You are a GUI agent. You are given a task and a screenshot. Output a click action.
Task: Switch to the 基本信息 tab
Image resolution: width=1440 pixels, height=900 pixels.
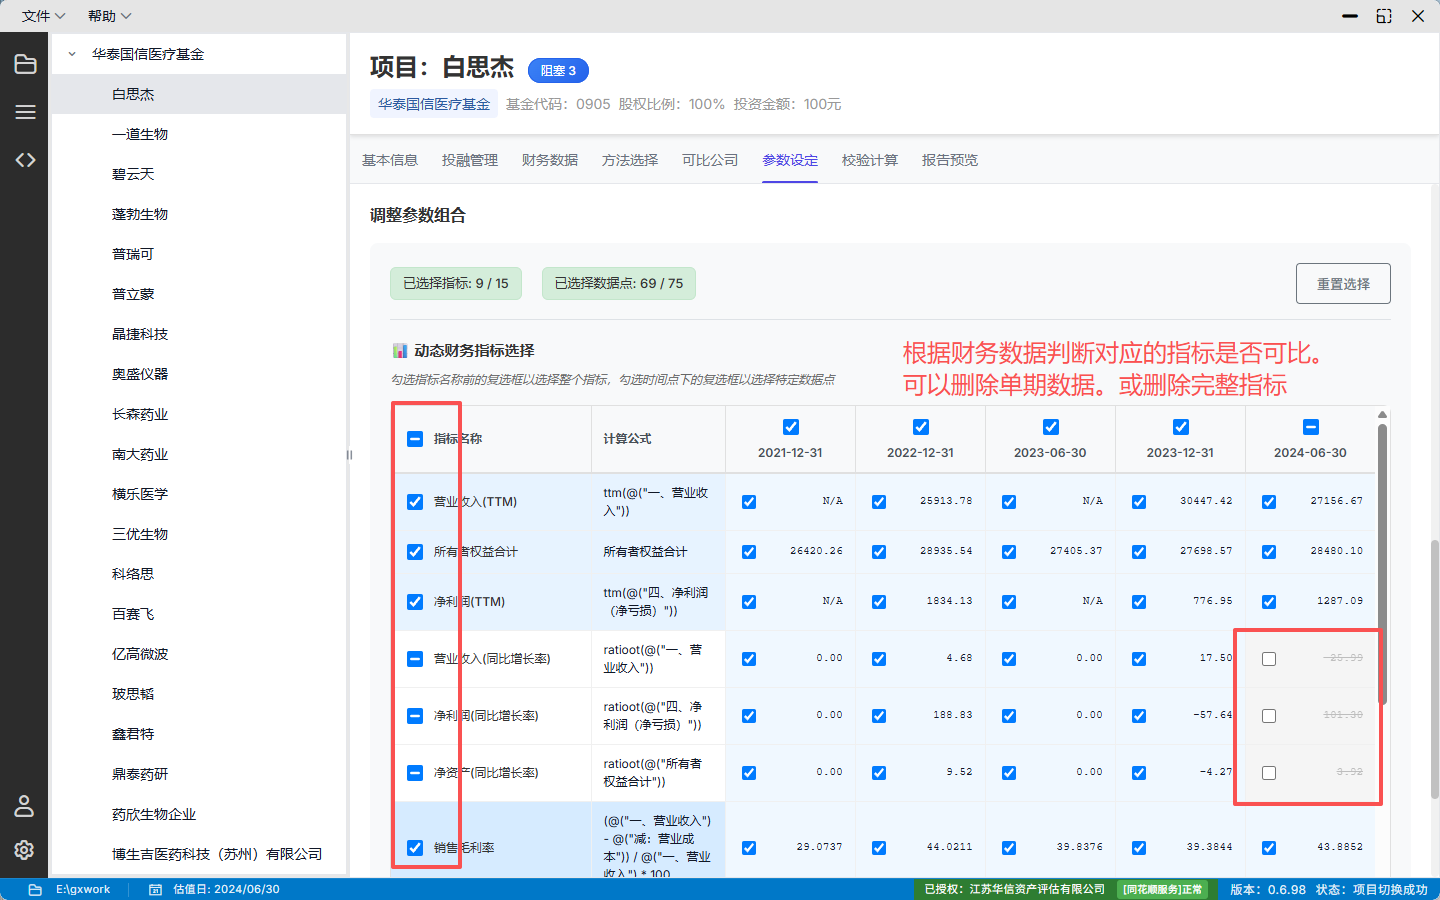(390, 160)
